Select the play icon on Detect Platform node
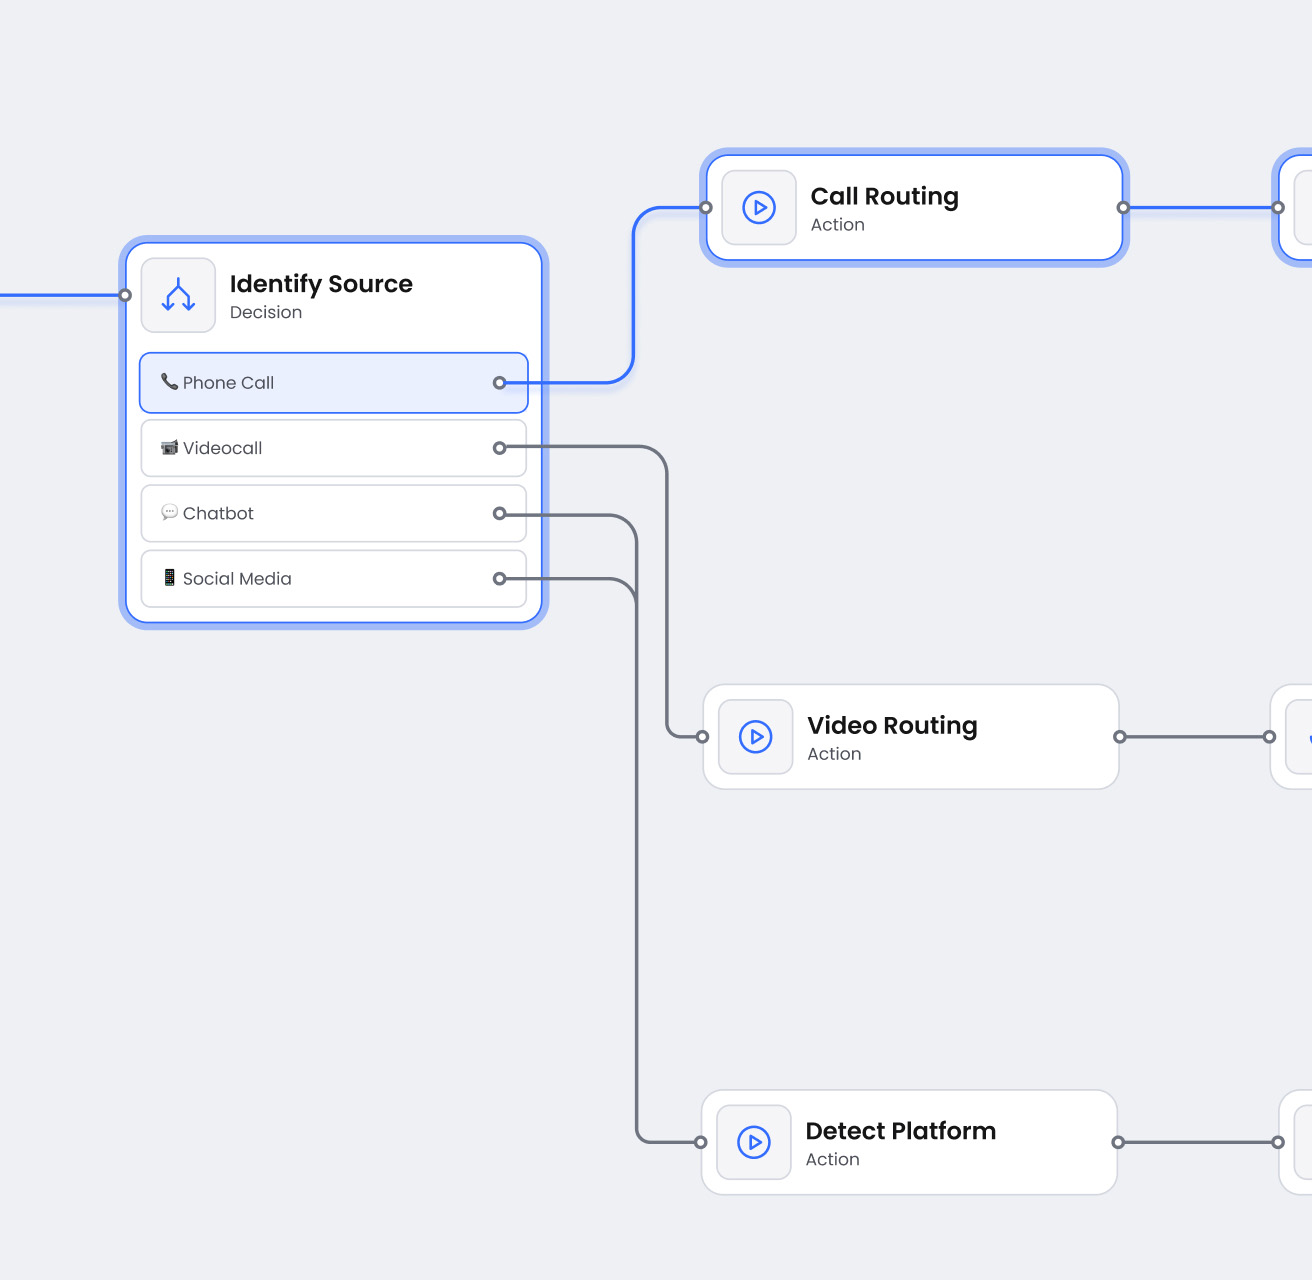 pyautogui.click(x=754, y=1142)
